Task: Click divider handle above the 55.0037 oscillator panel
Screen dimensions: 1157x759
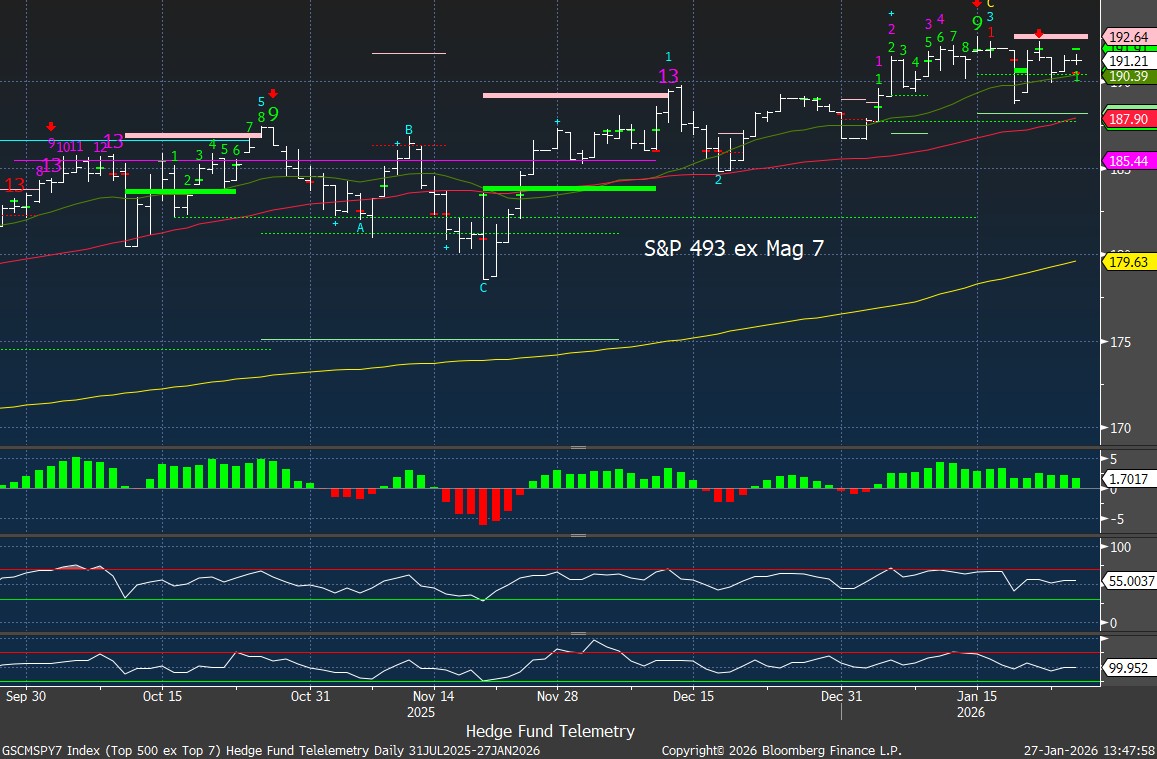Action: click(x=578, y=536)
